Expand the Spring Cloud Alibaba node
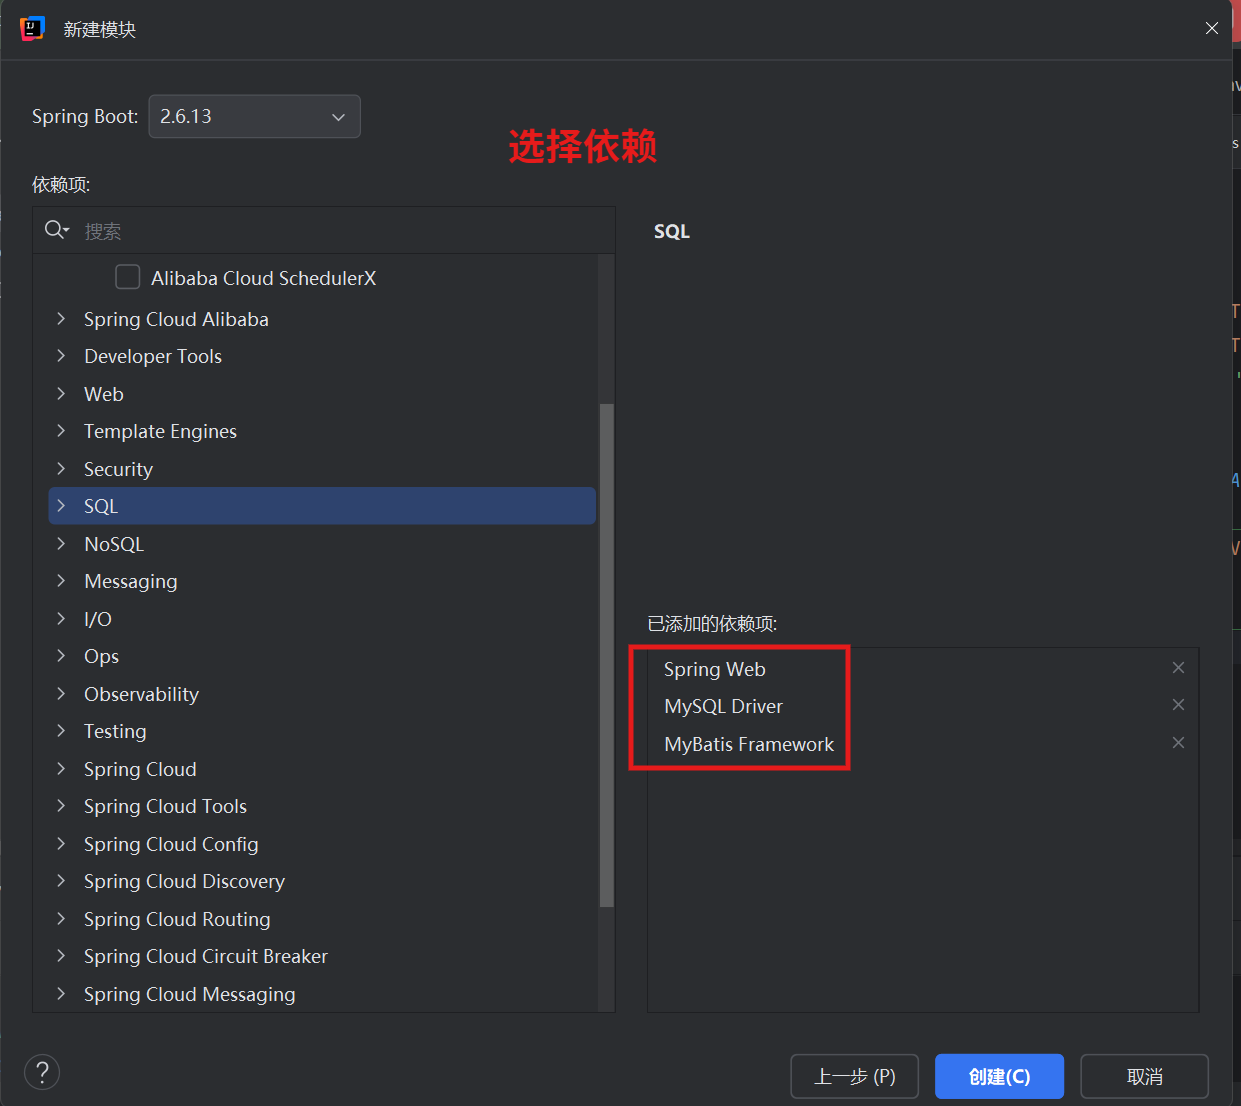The width and height of the screenshot is (1241, 1106). (x=61, y=319)
